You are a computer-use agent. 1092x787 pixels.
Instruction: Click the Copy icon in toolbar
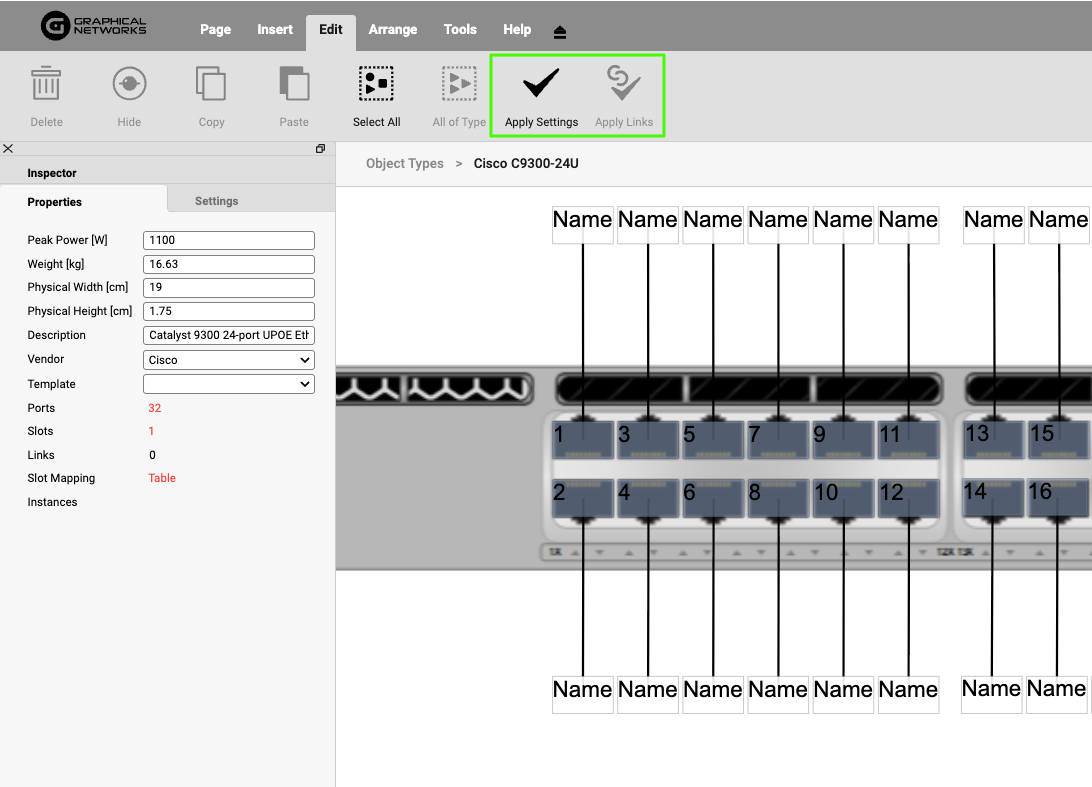pos(211,84)
